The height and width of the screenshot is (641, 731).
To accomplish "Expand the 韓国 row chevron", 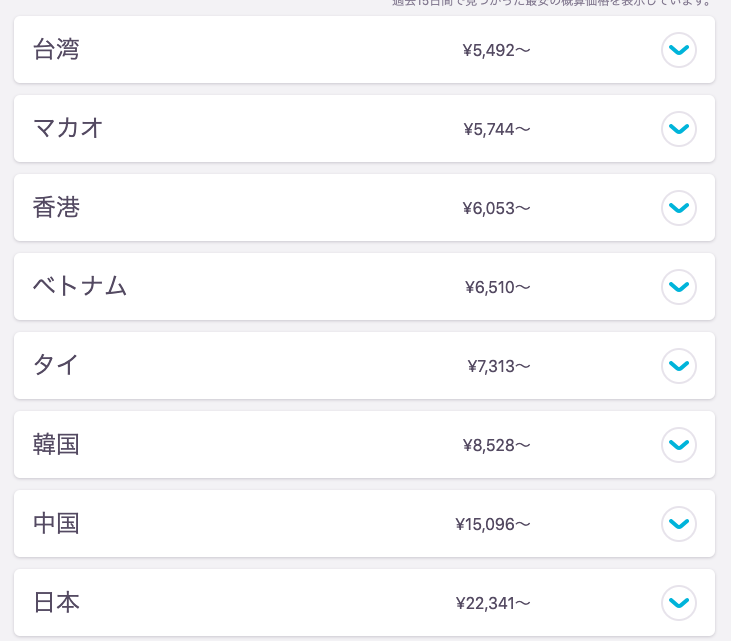I will coord(679,445).
